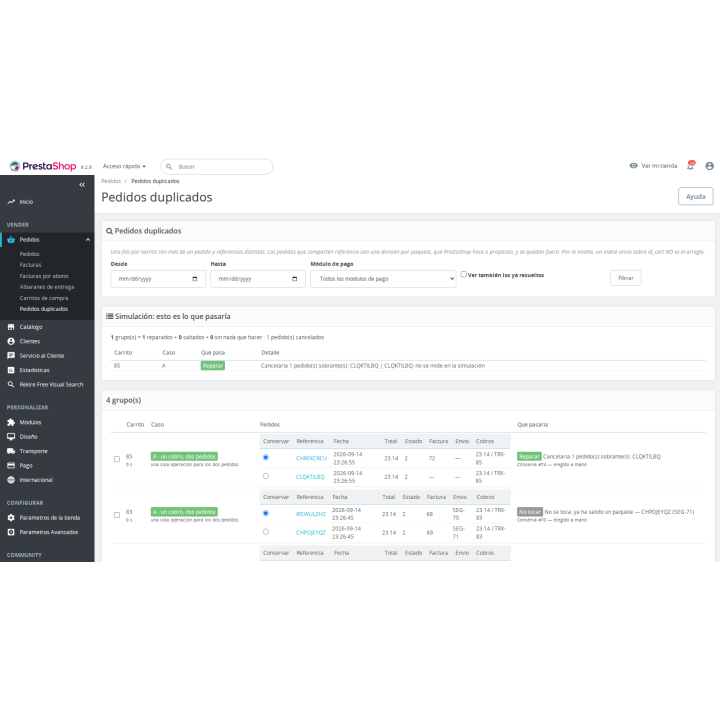Select Conservar radio for order CHRFXCRCU
The height and width of the screenshot is (720, 720).
[266, 457]
